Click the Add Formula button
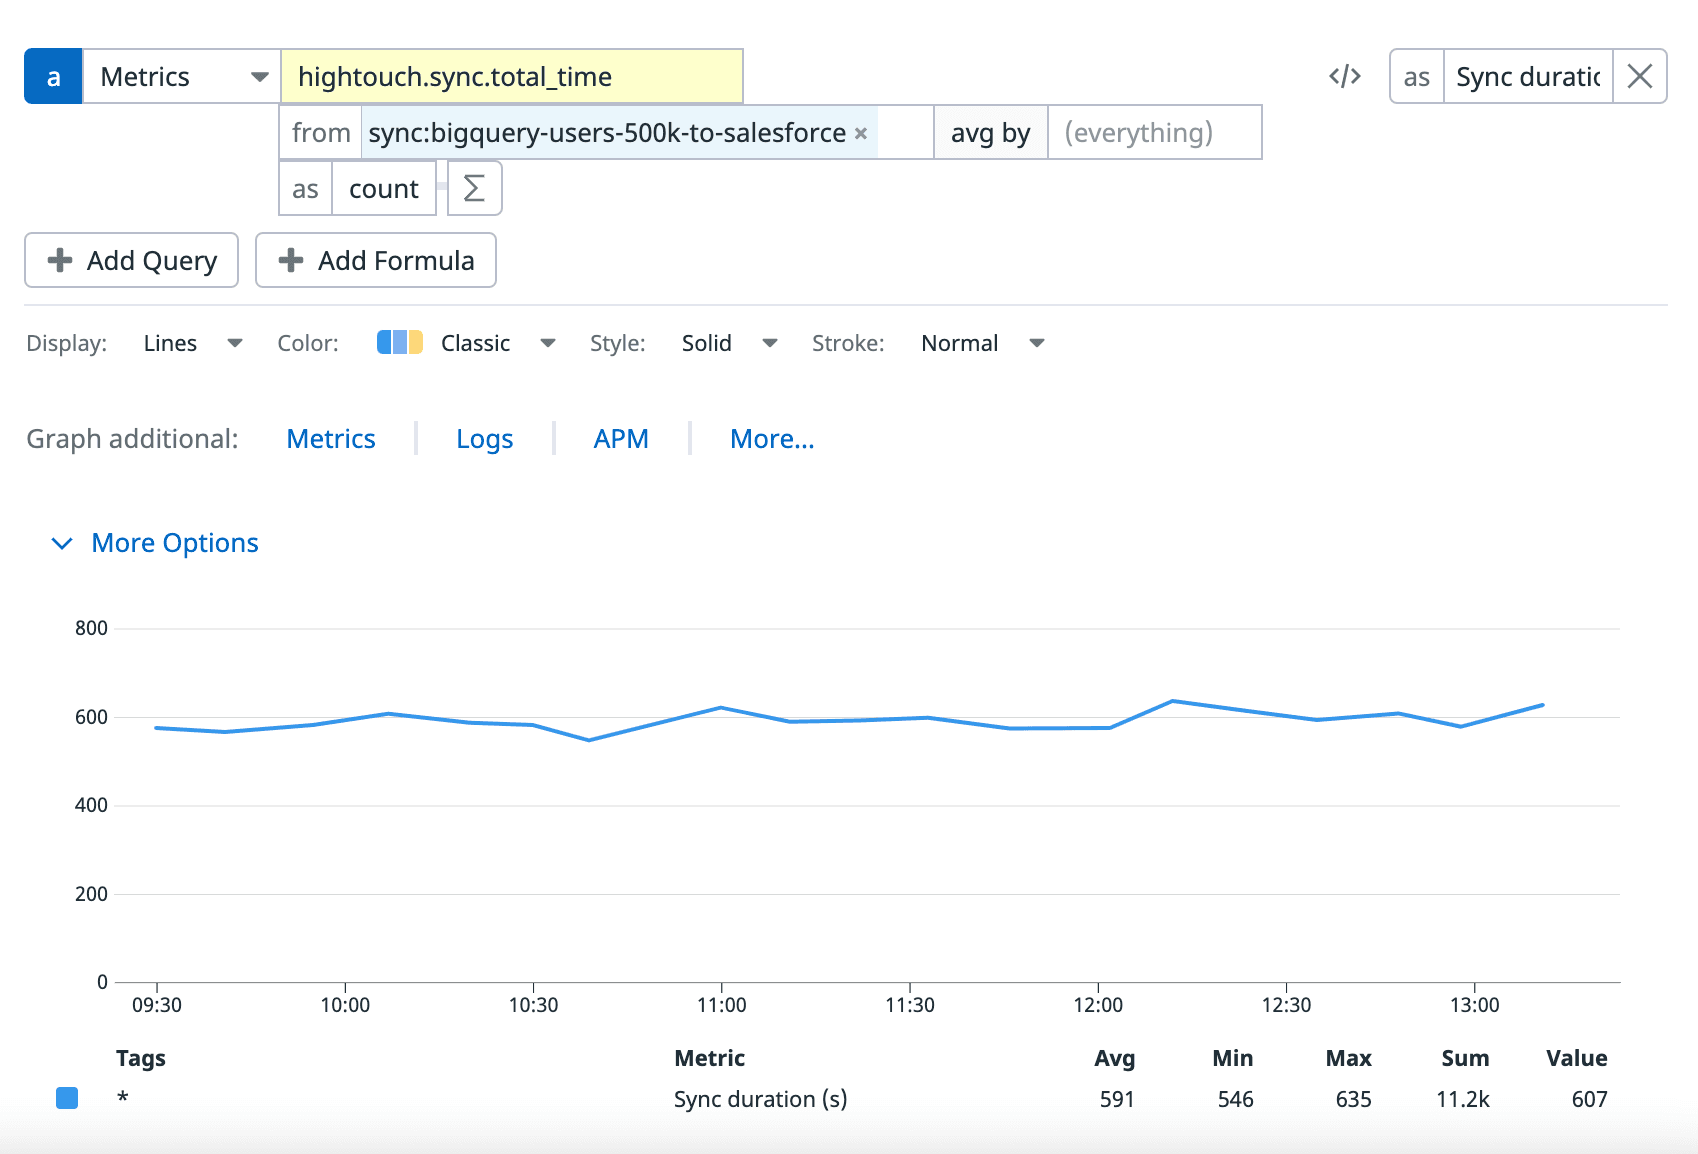Viewport: 1698px width, 1154px height. pos(376,261)
